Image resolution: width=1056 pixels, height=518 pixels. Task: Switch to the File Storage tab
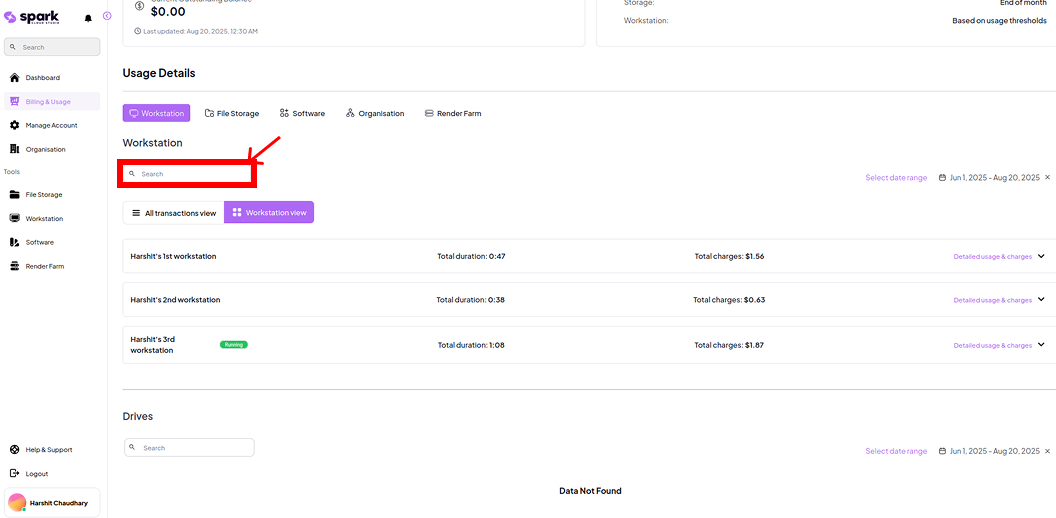pos(232,114)
